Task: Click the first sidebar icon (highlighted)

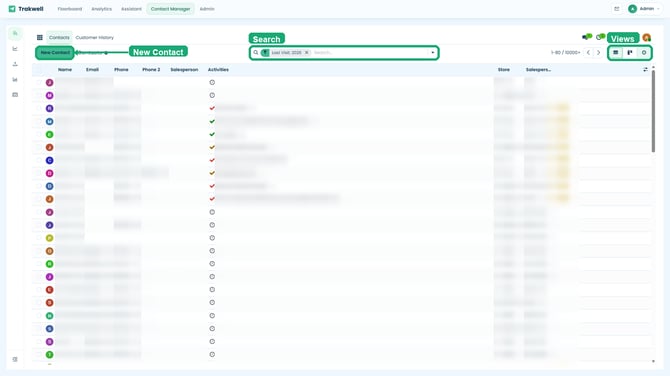Action: pyautogui.click(x=15, y=33)
